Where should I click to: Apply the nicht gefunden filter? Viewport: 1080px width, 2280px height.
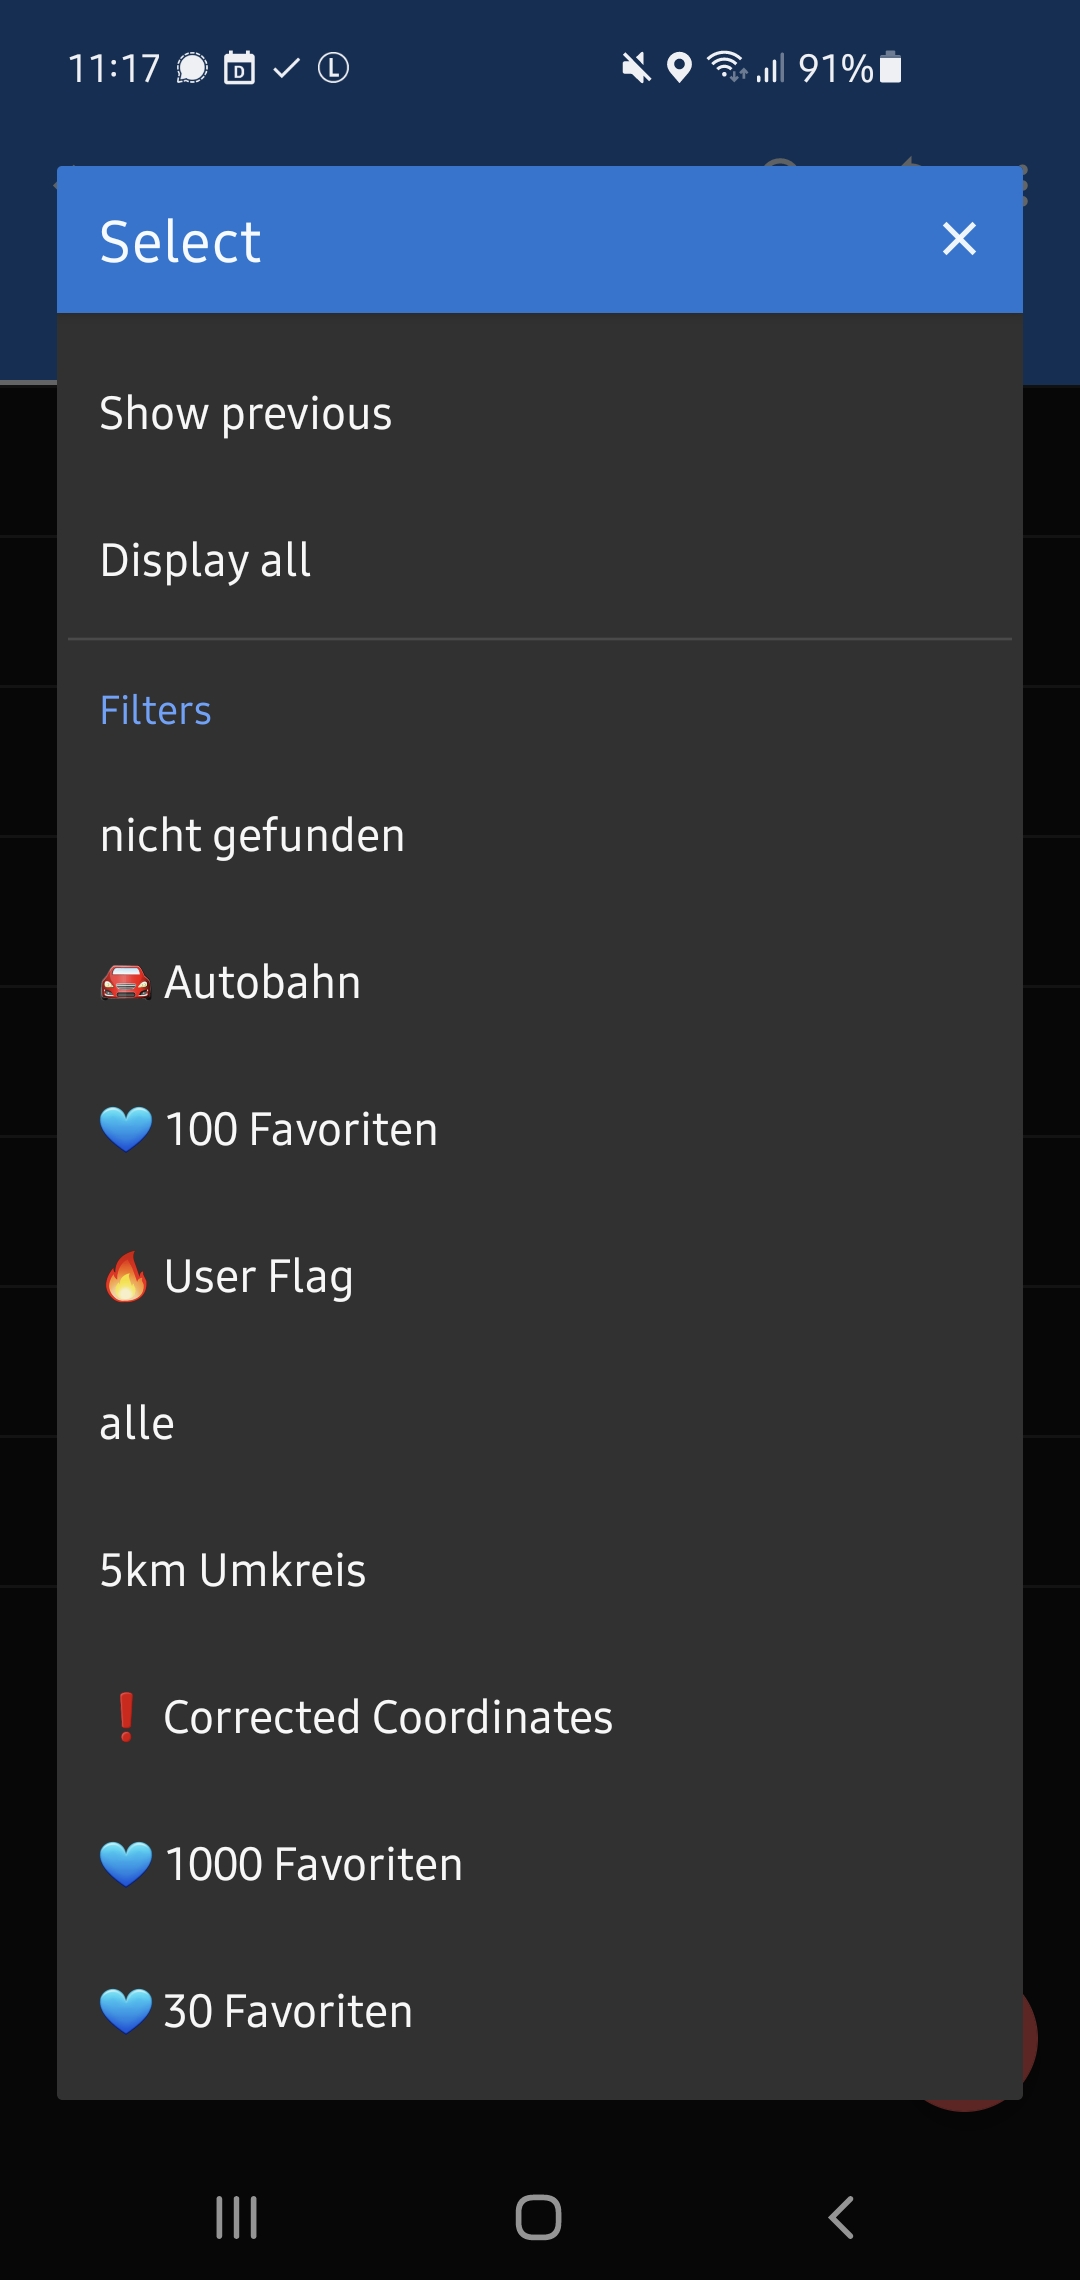(252, 835)
